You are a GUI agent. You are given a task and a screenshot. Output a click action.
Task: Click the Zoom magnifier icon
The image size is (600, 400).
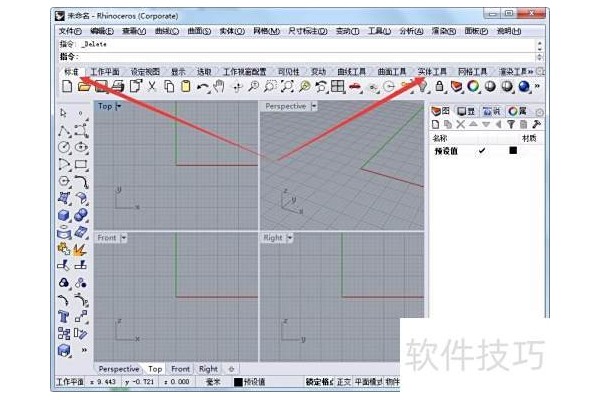tap(253, 86)
